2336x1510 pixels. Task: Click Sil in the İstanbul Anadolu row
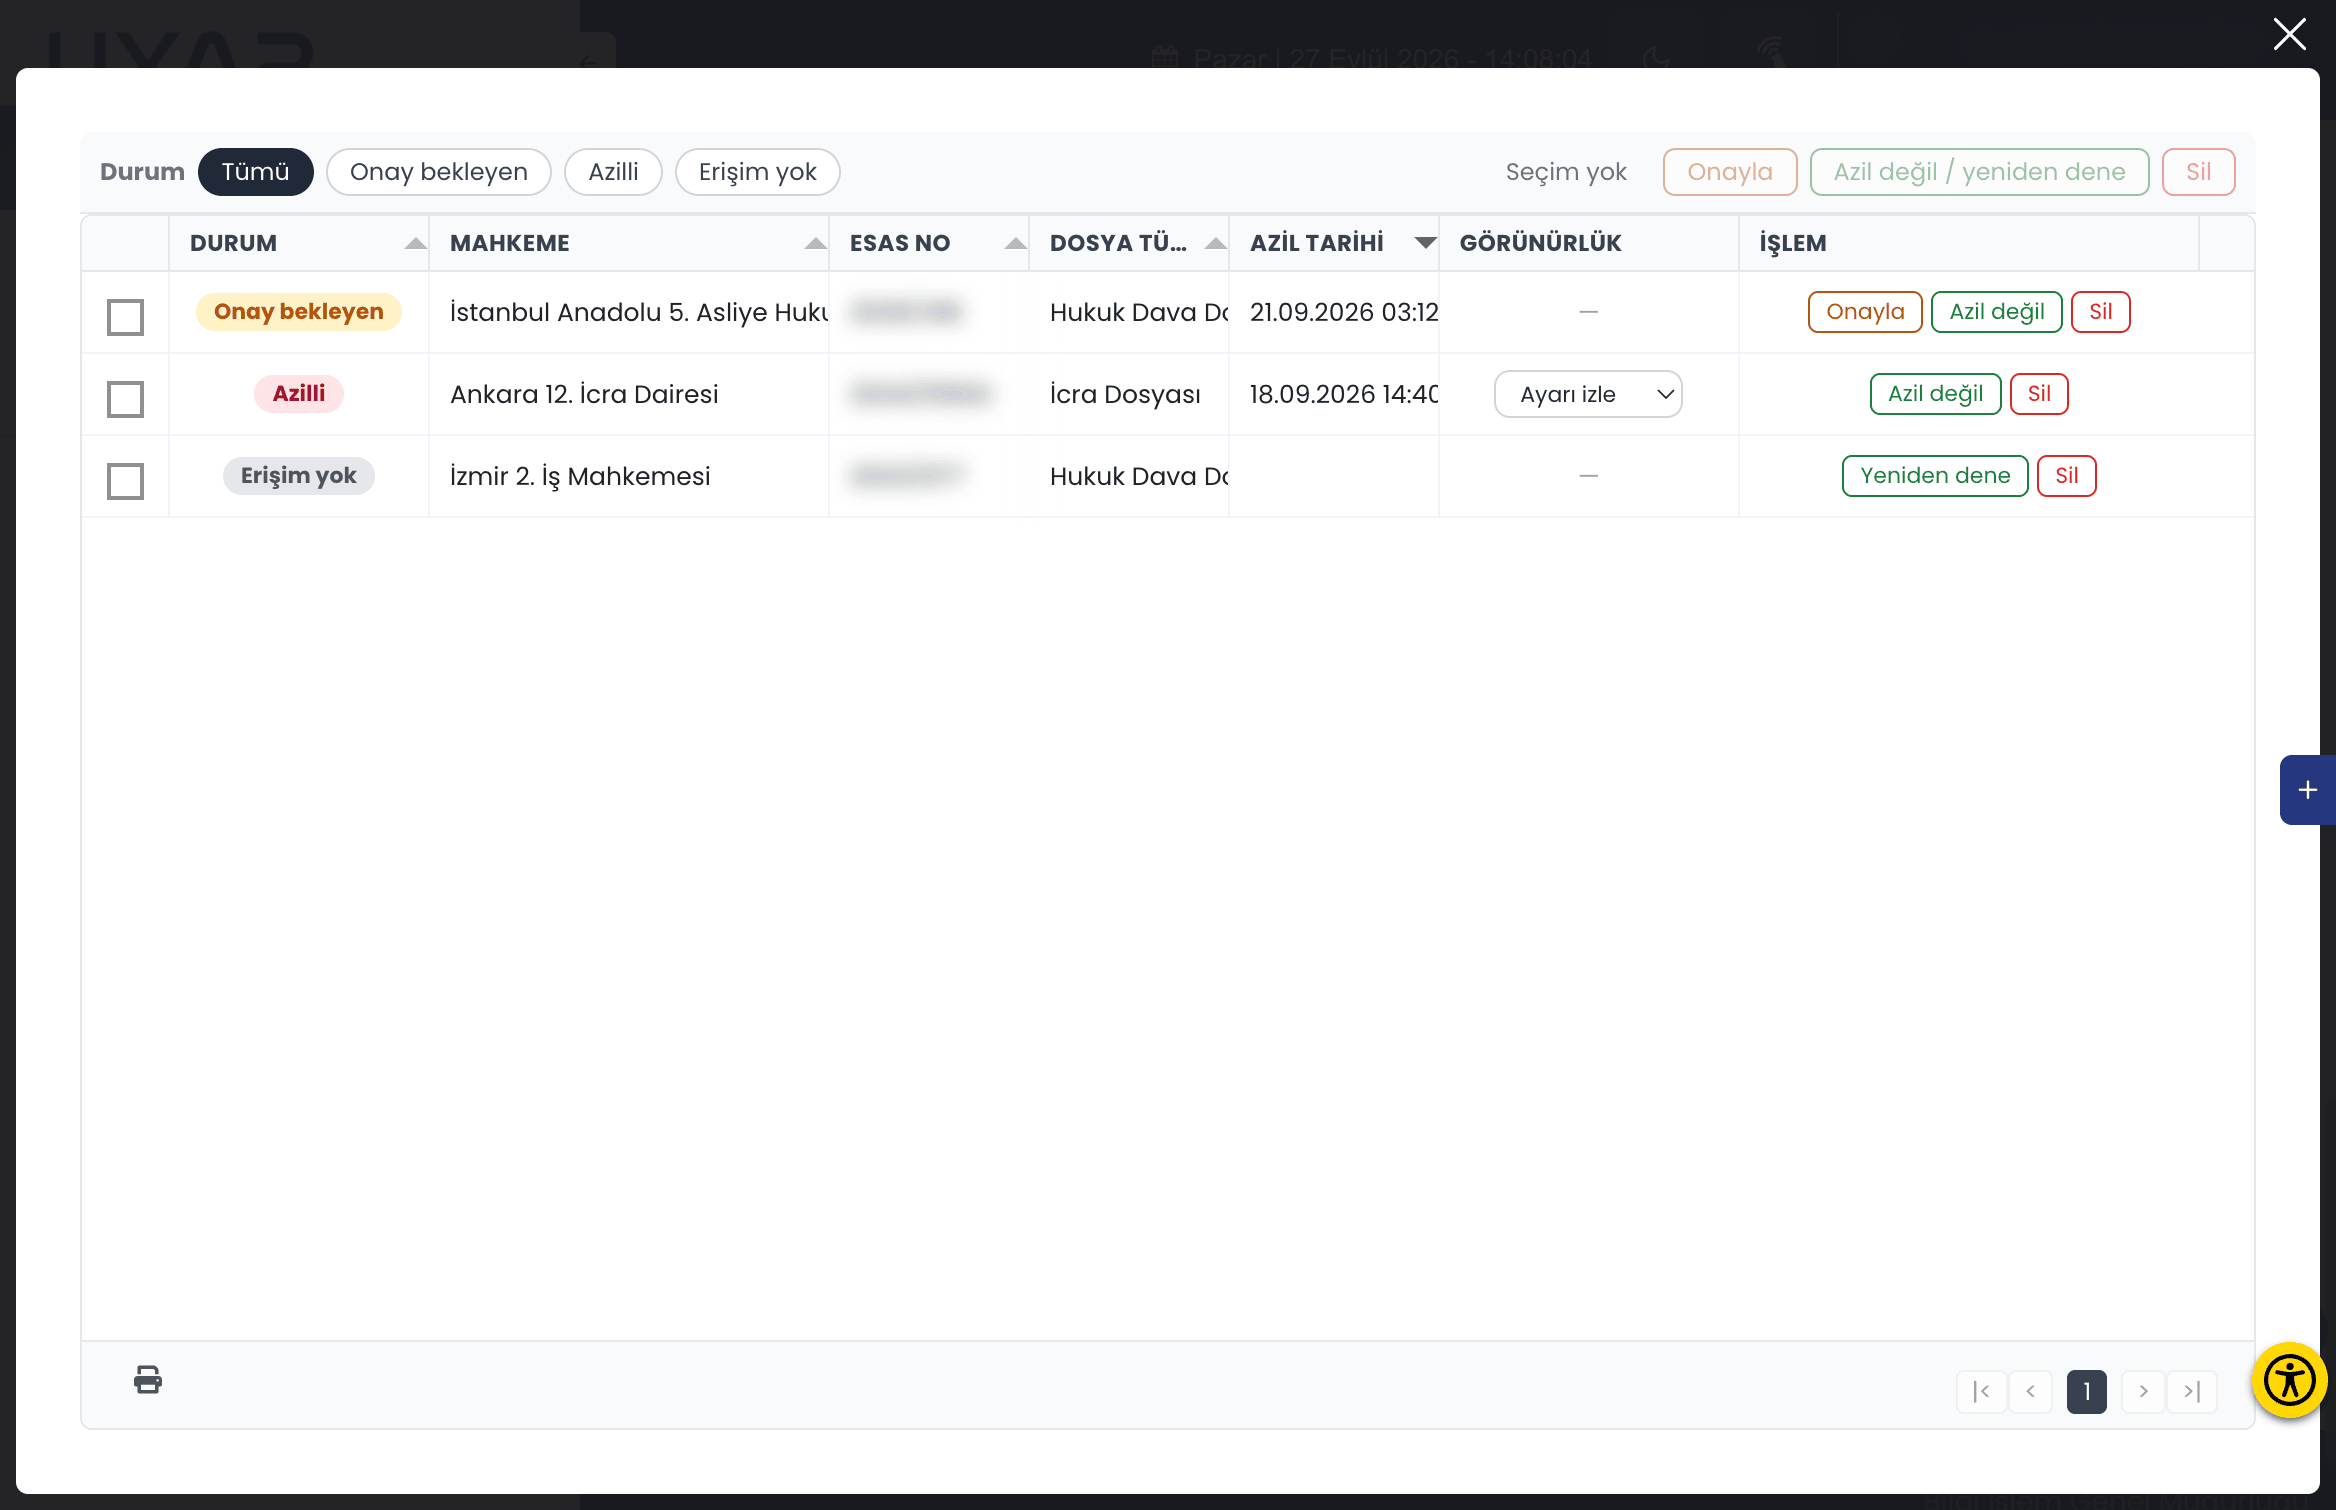pyautogui.click(x=2101, y=312)
